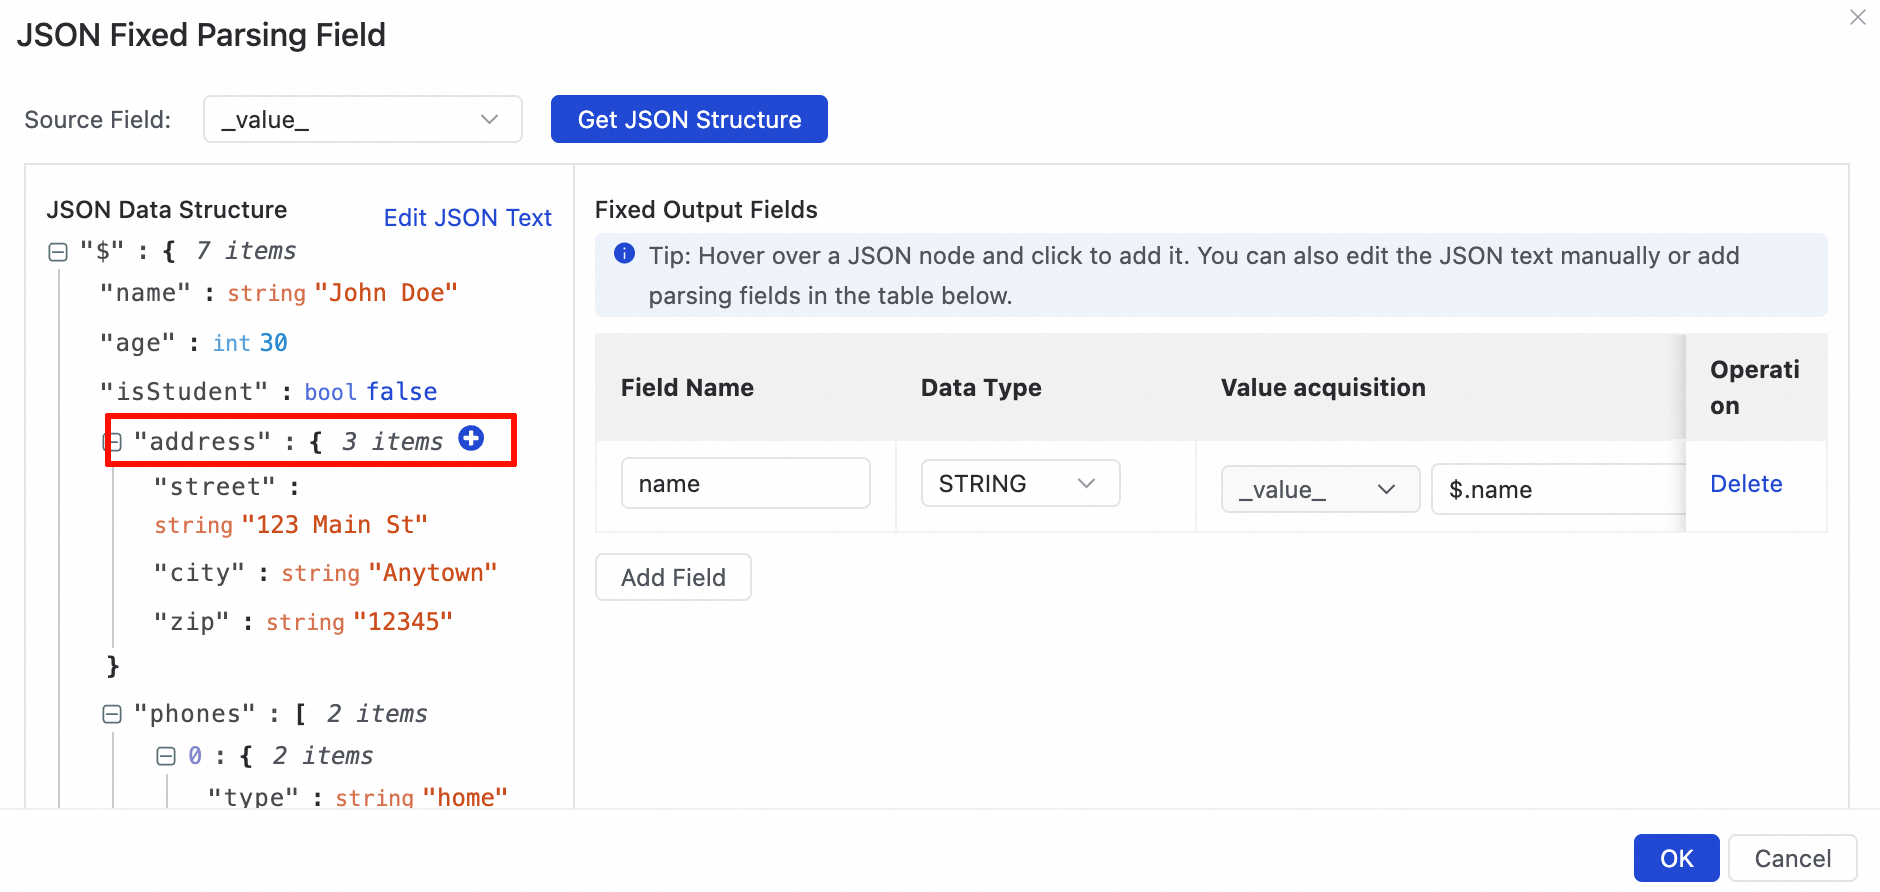Click the $.name JSON path input
1880x892 pixels.
tap(1557, 490)
